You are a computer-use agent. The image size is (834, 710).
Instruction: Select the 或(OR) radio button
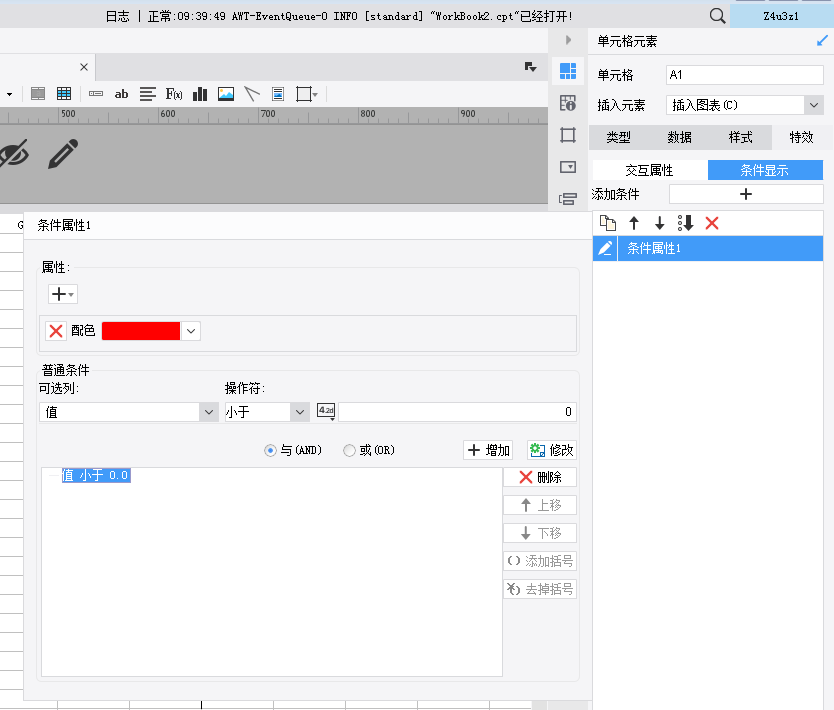tap(349, 450)
